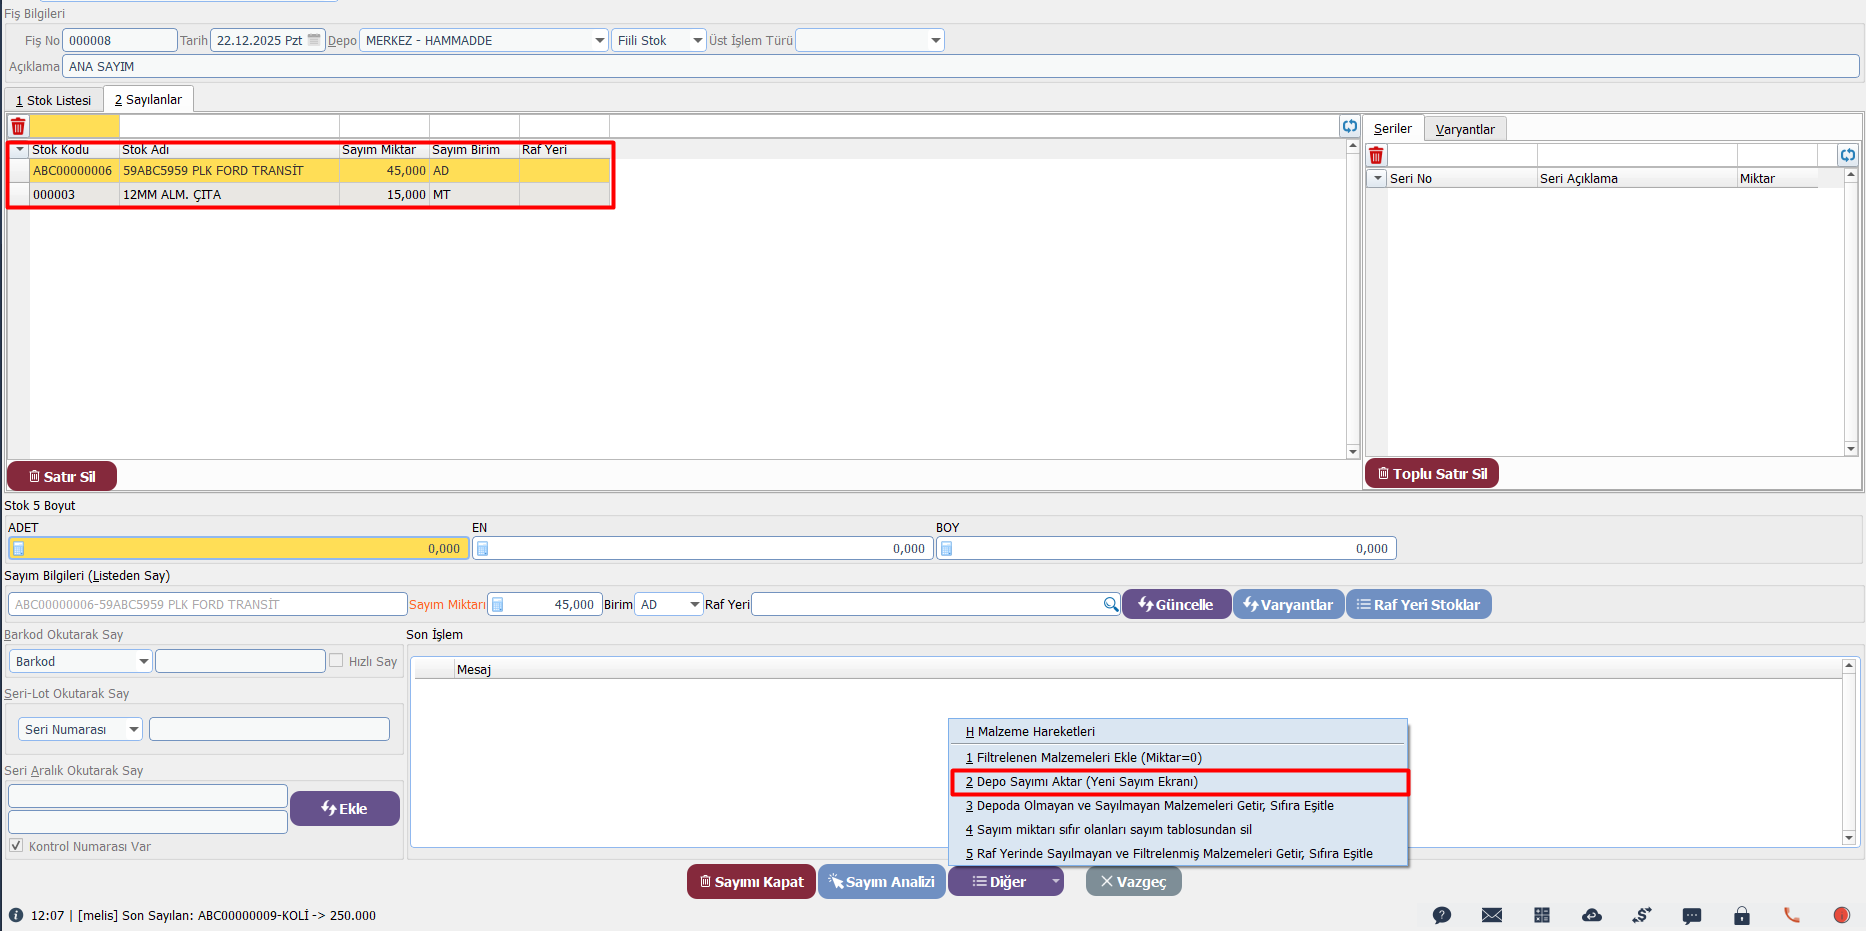This screenshot has width=1866, height=931.
Task: Click the lock icon in status bar
Action: pyautogui.click(x=1741, y=915)
